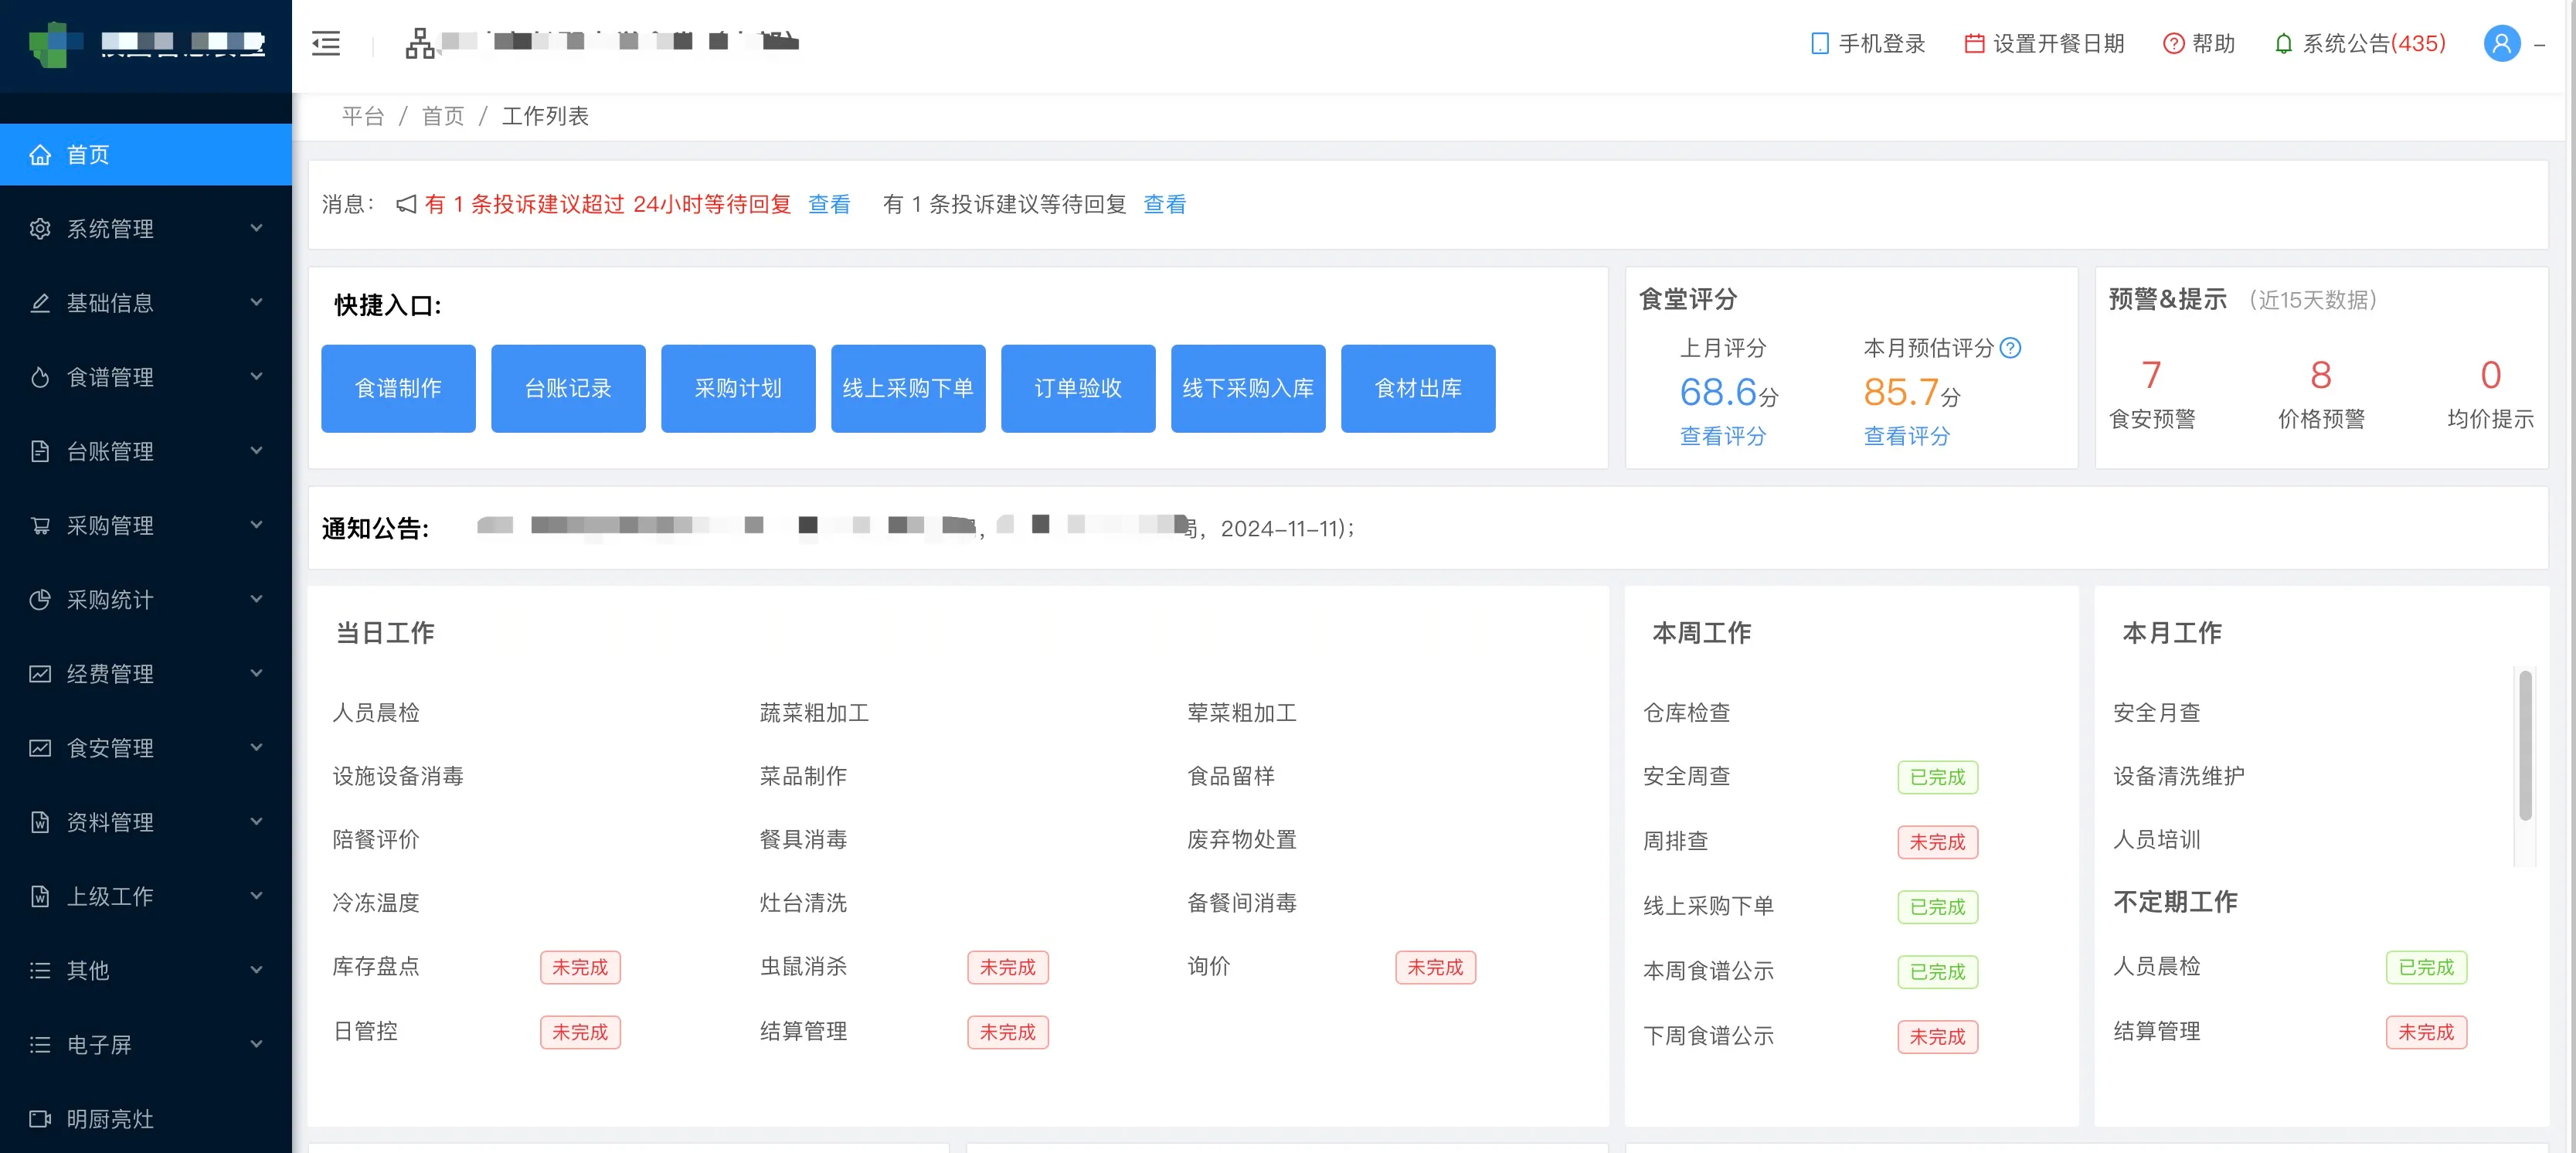This screenshot has width=2576, height=1153.
Task: Click the chart icon beside 经费管理
Action: 40,674
